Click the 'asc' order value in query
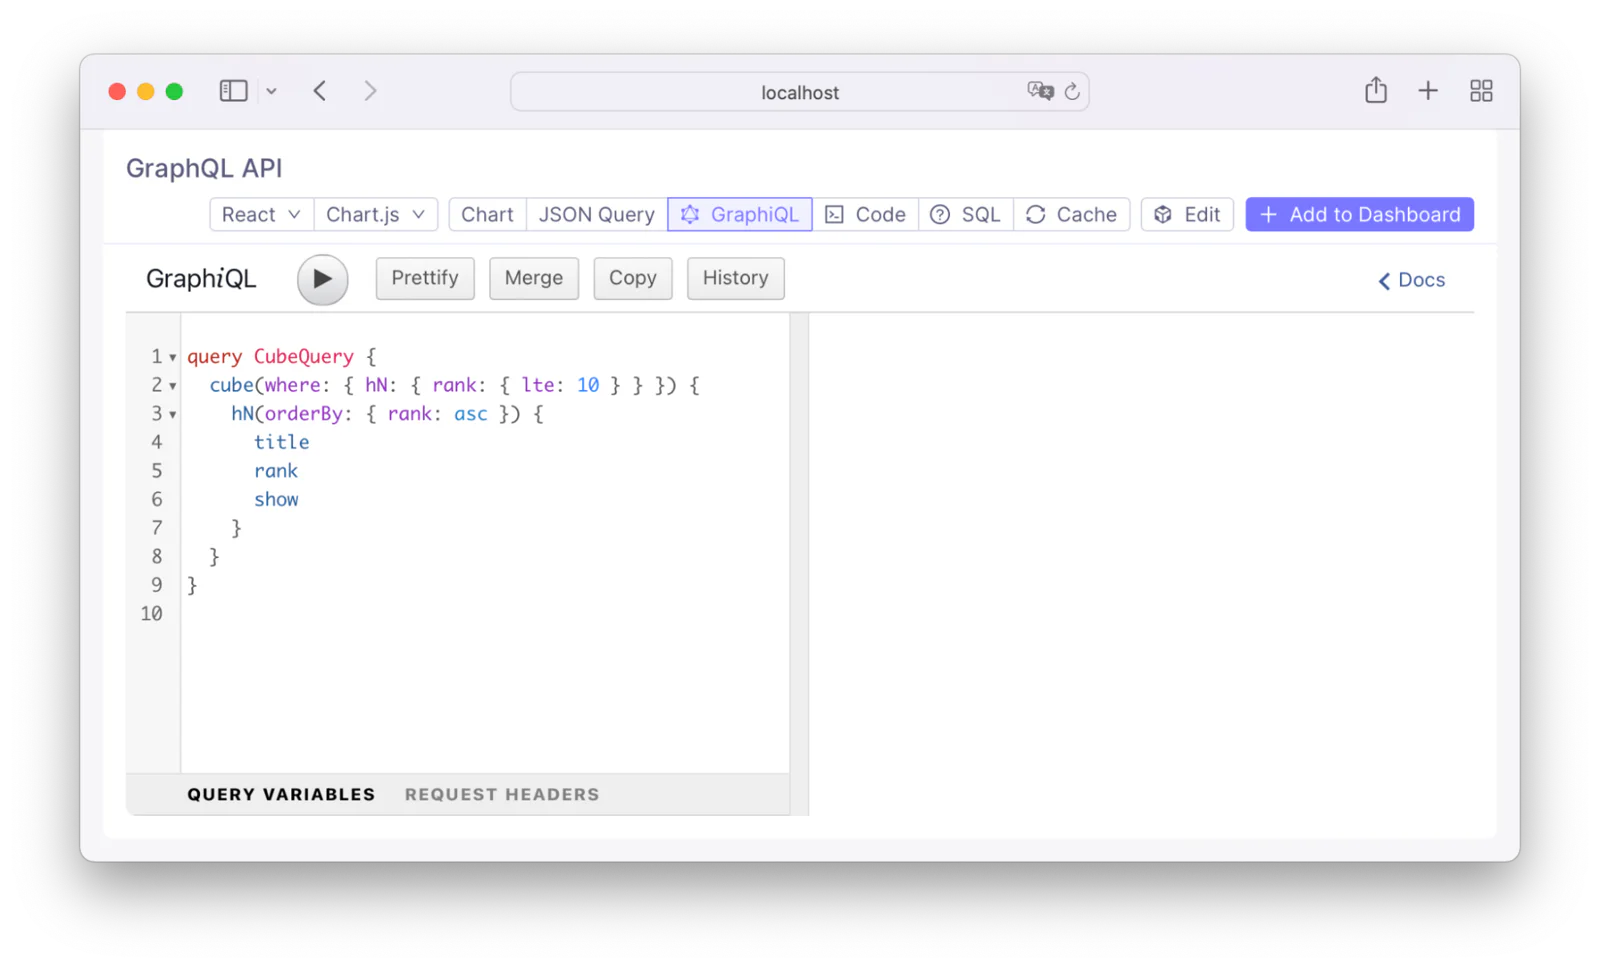Viewport: 1600px width, 968px height. click(471, 414)
